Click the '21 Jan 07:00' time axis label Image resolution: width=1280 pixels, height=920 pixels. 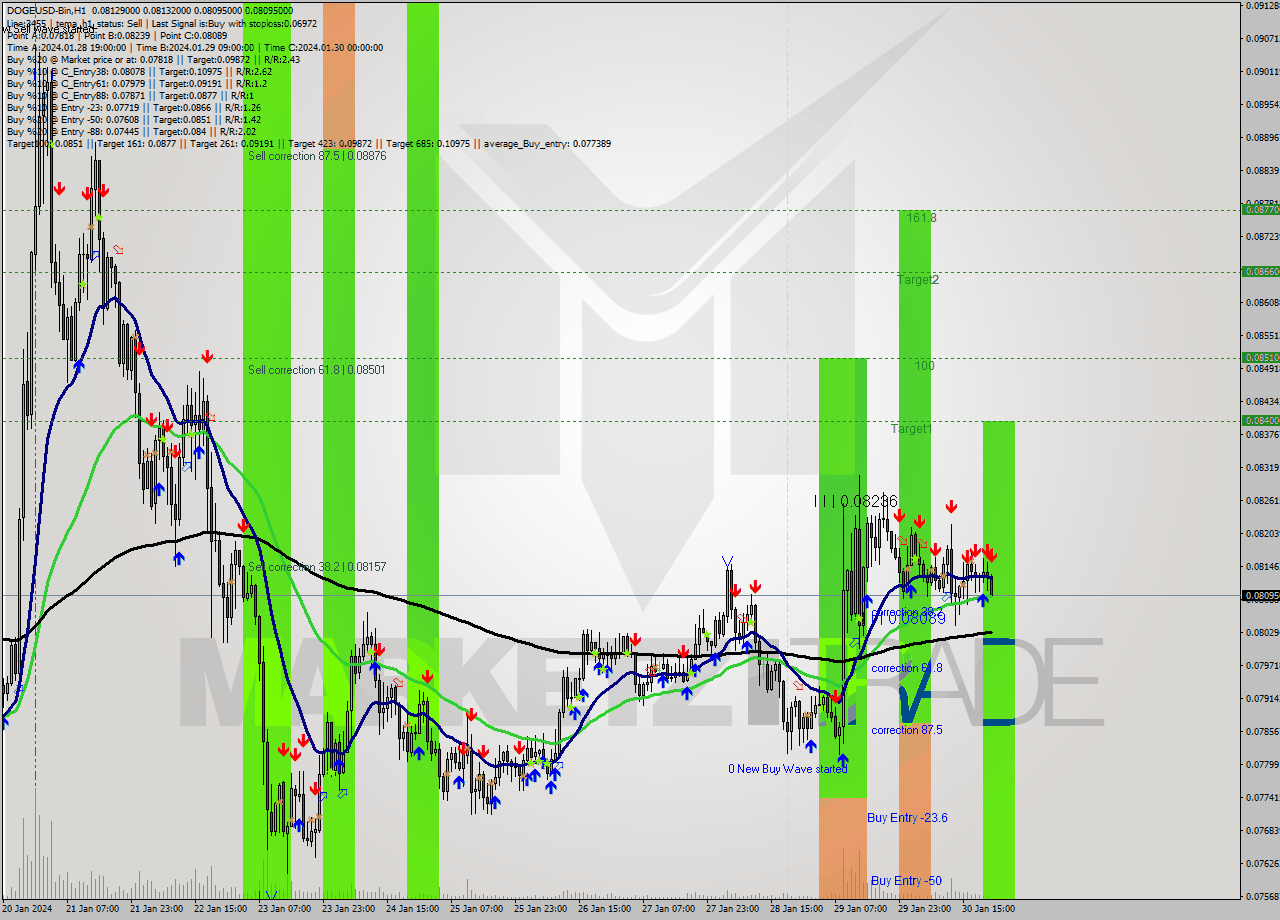tap(92, 909)
